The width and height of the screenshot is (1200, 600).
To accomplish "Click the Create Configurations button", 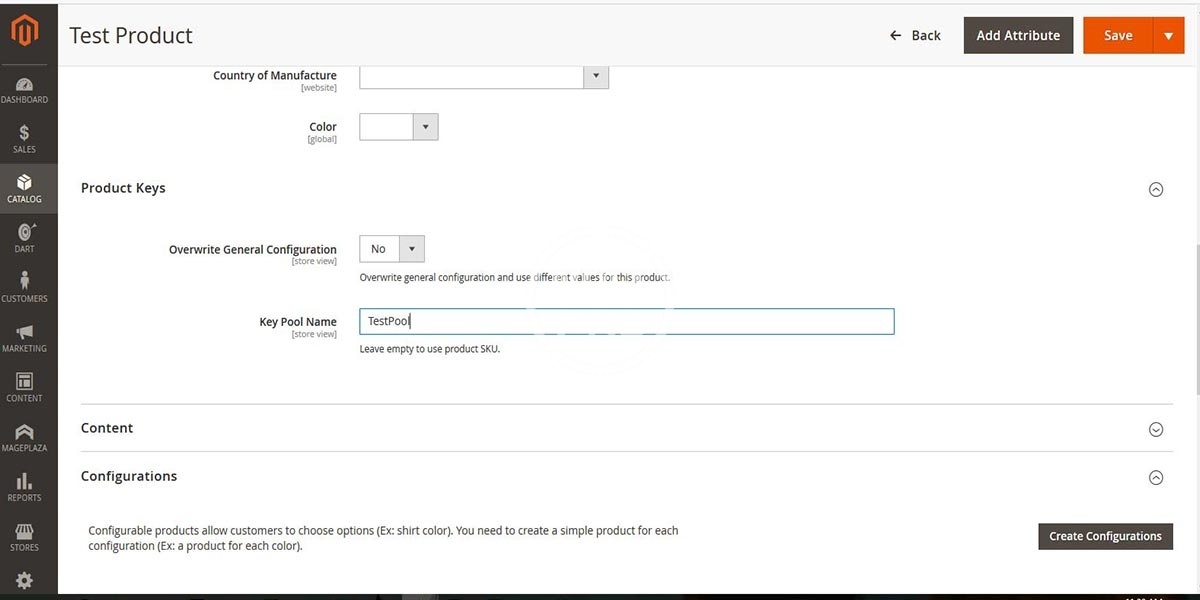I will click(1105, 536).
